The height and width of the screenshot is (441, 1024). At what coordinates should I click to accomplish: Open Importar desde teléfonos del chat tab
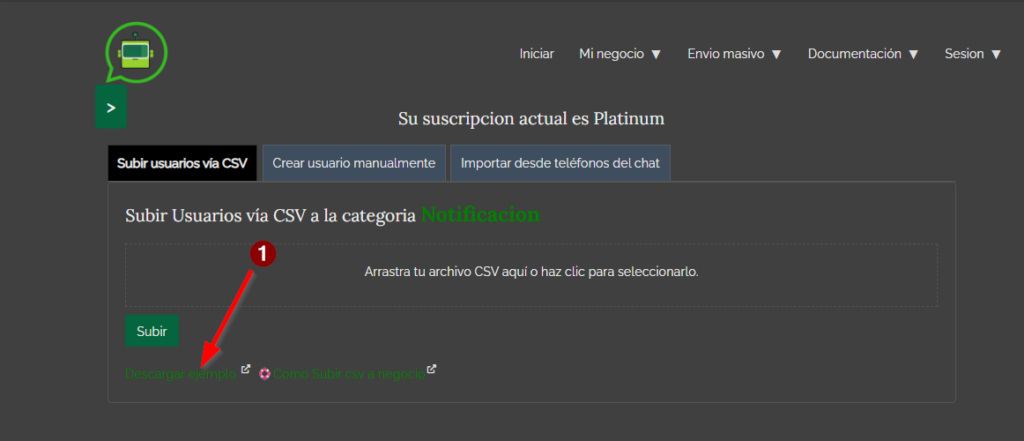(x=560, y=163)
